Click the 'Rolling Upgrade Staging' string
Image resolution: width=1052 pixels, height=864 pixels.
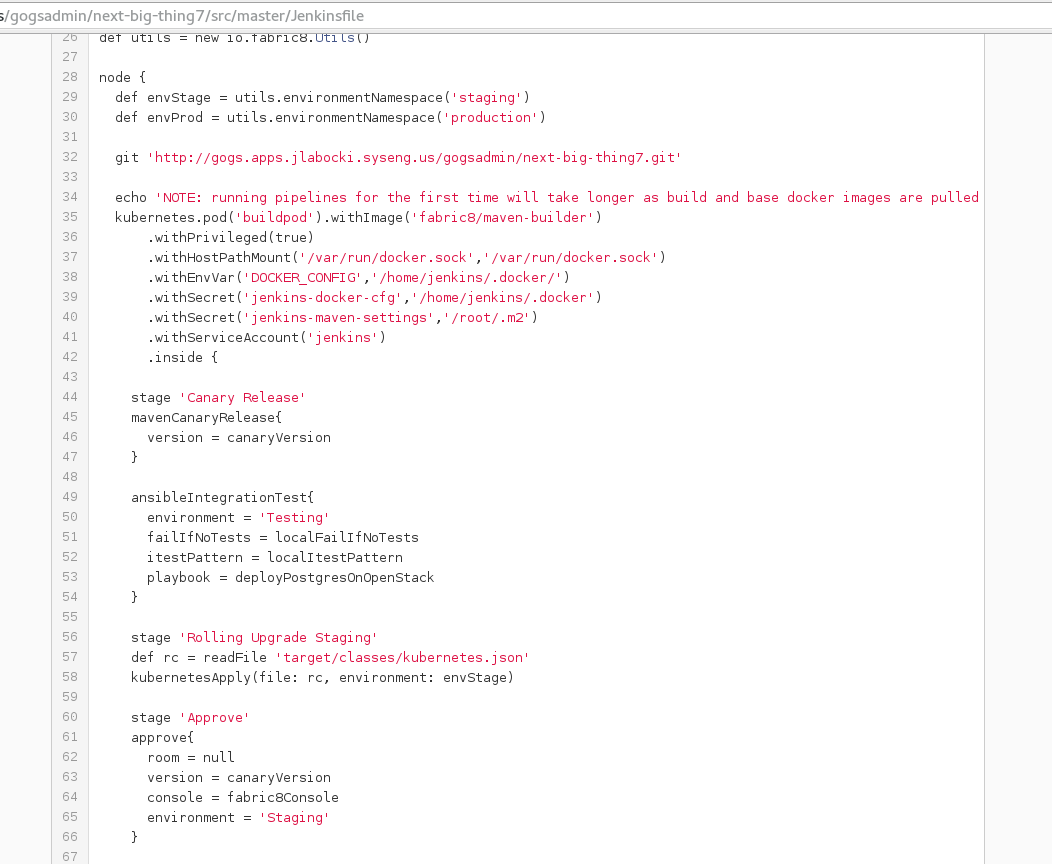(278, 637)
